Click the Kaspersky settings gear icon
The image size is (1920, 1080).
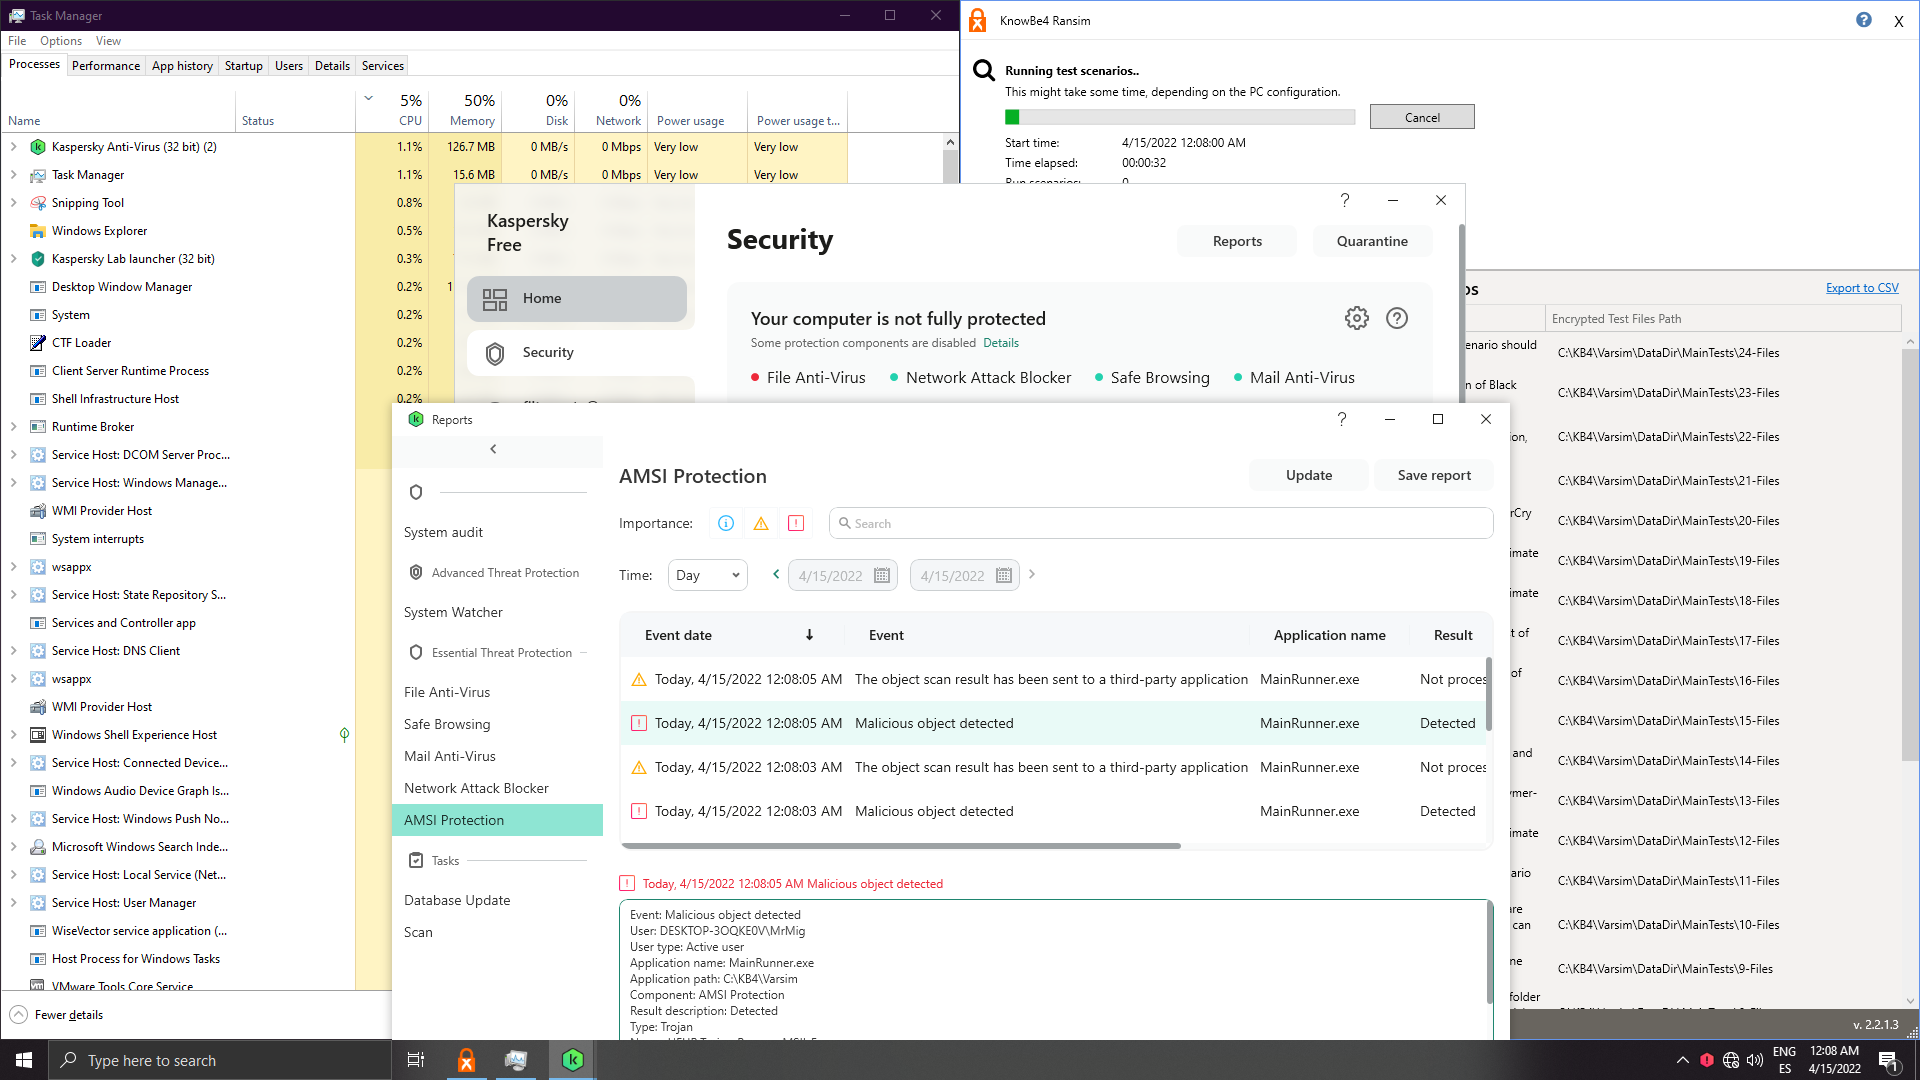click(x=1356, y=318)
